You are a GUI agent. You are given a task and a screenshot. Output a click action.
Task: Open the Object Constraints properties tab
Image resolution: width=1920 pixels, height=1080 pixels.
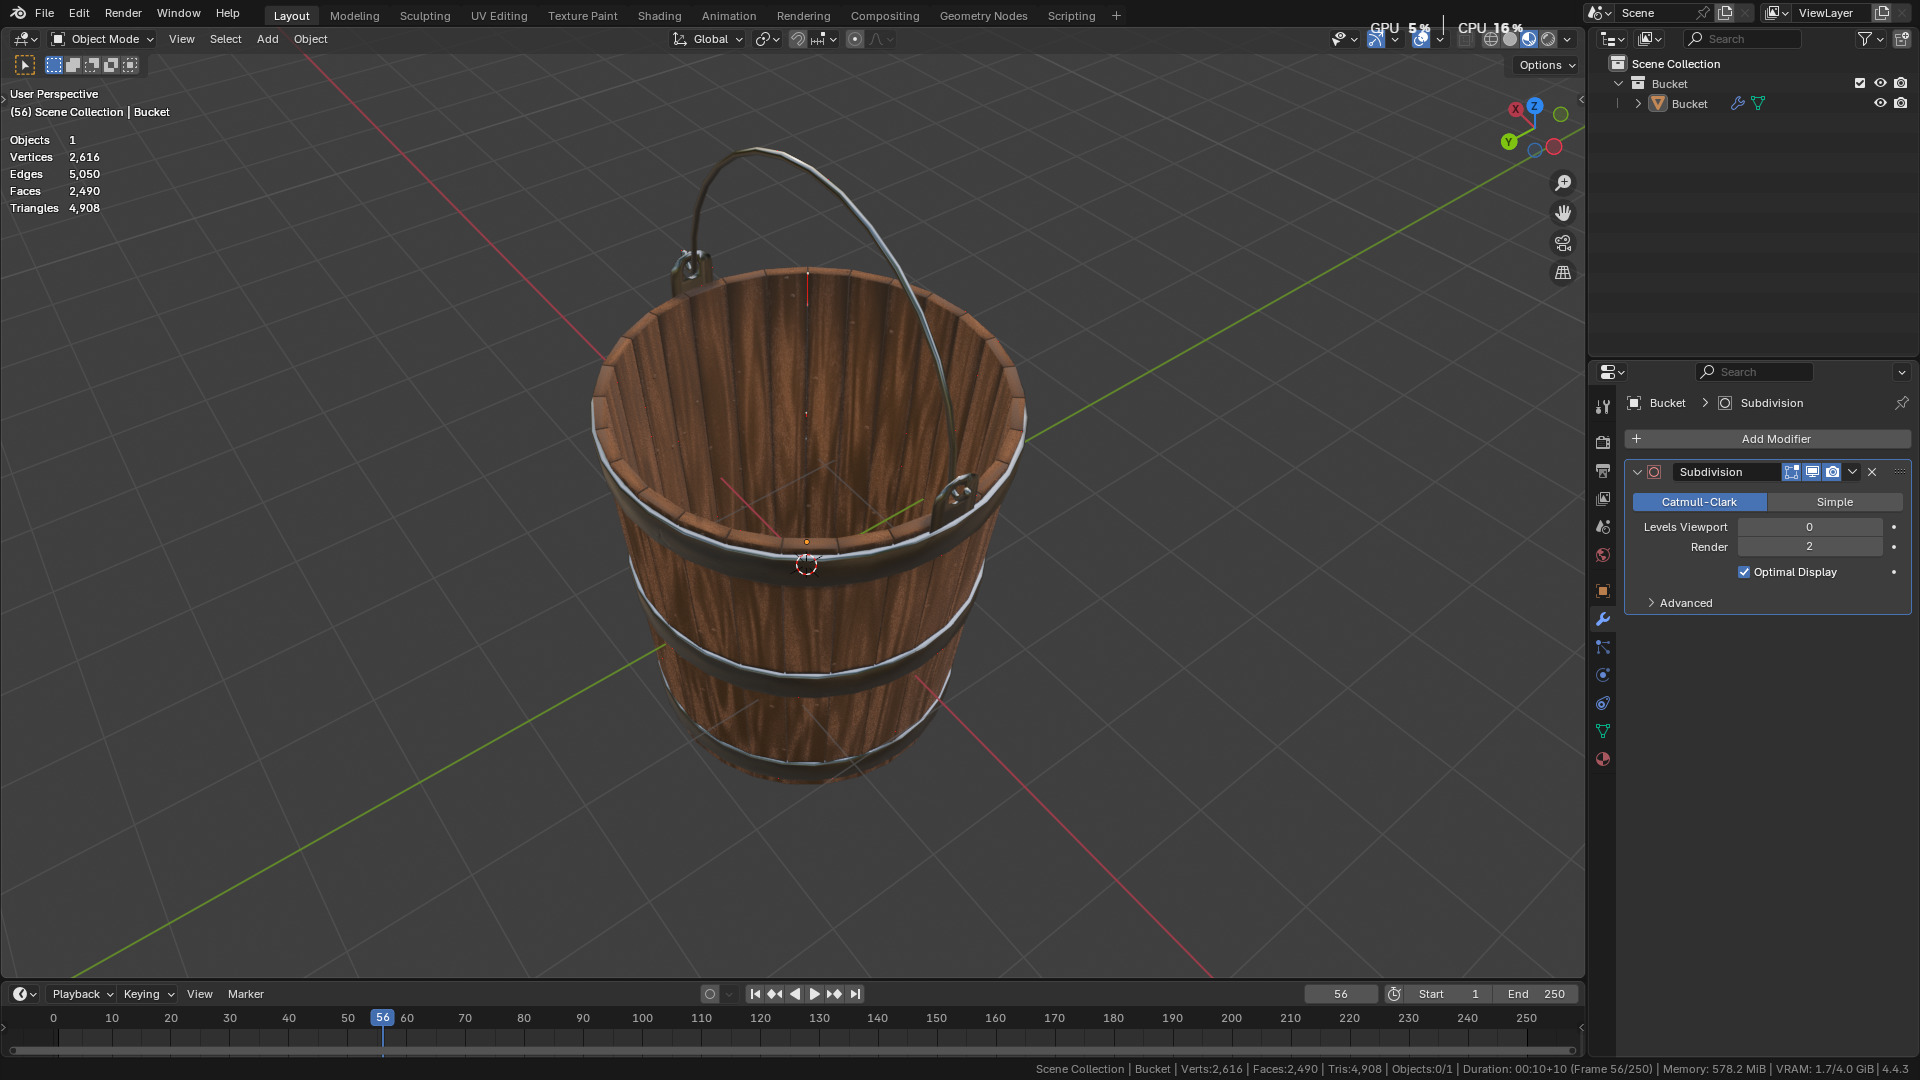(1603, 703)
